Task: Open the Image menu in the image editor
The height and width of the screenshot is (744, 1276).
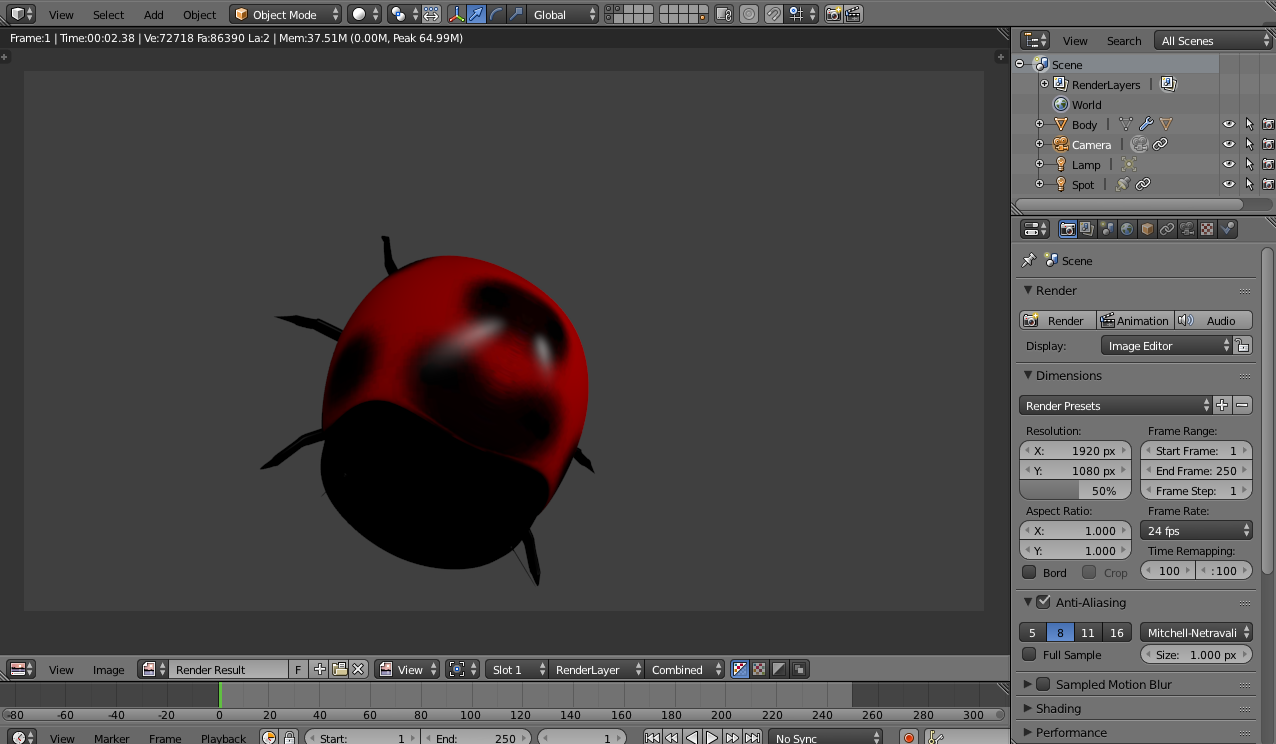Action: (108, 670)
